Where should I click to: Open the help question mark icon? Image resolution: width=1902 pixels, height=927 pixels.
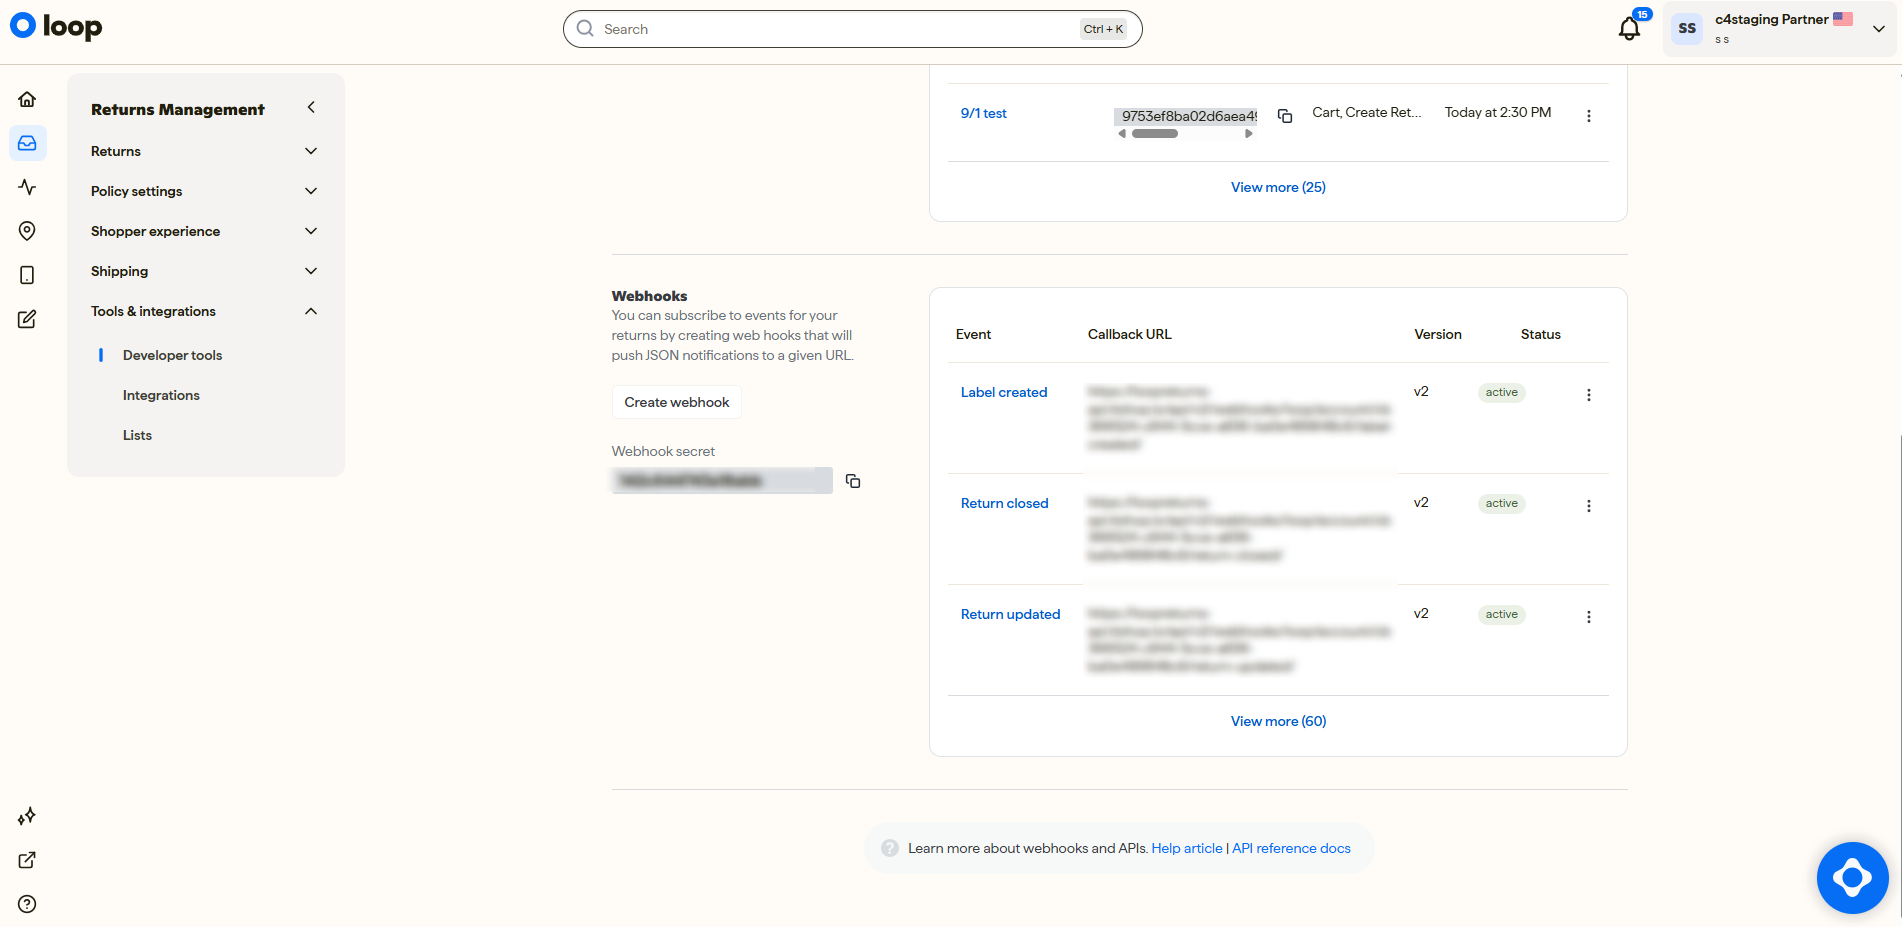(x=27, y=904)
